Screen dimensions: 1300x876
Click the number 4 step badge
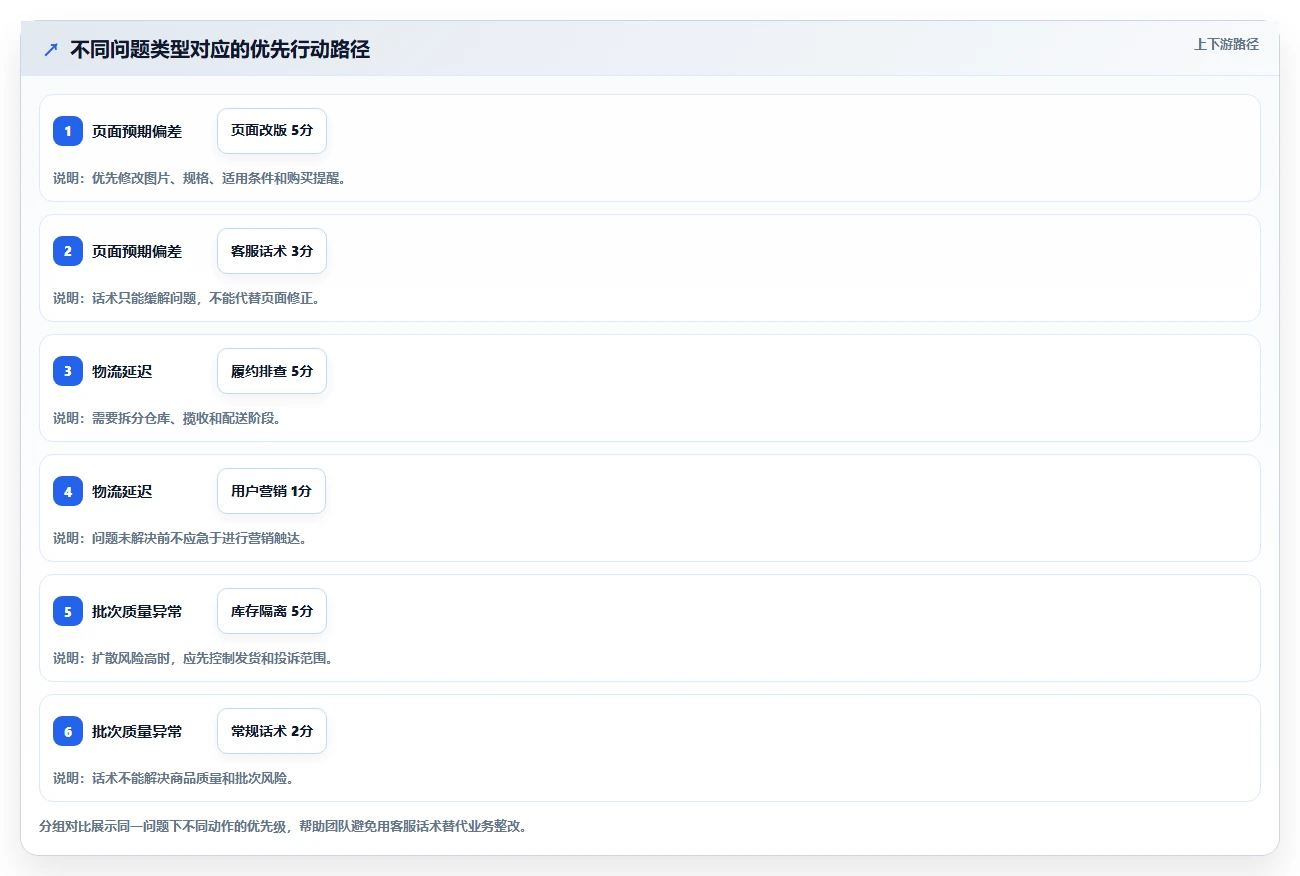coord(68,491)
